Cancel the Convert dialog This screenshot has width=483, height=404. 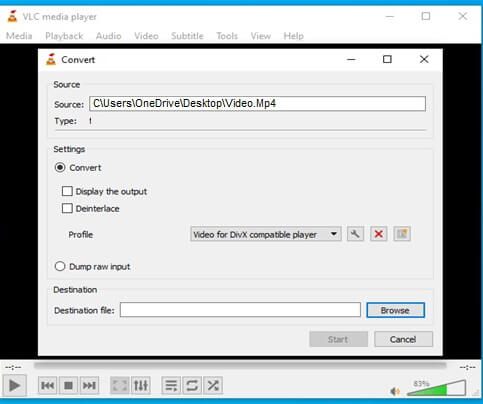click(x=403, y=339)
